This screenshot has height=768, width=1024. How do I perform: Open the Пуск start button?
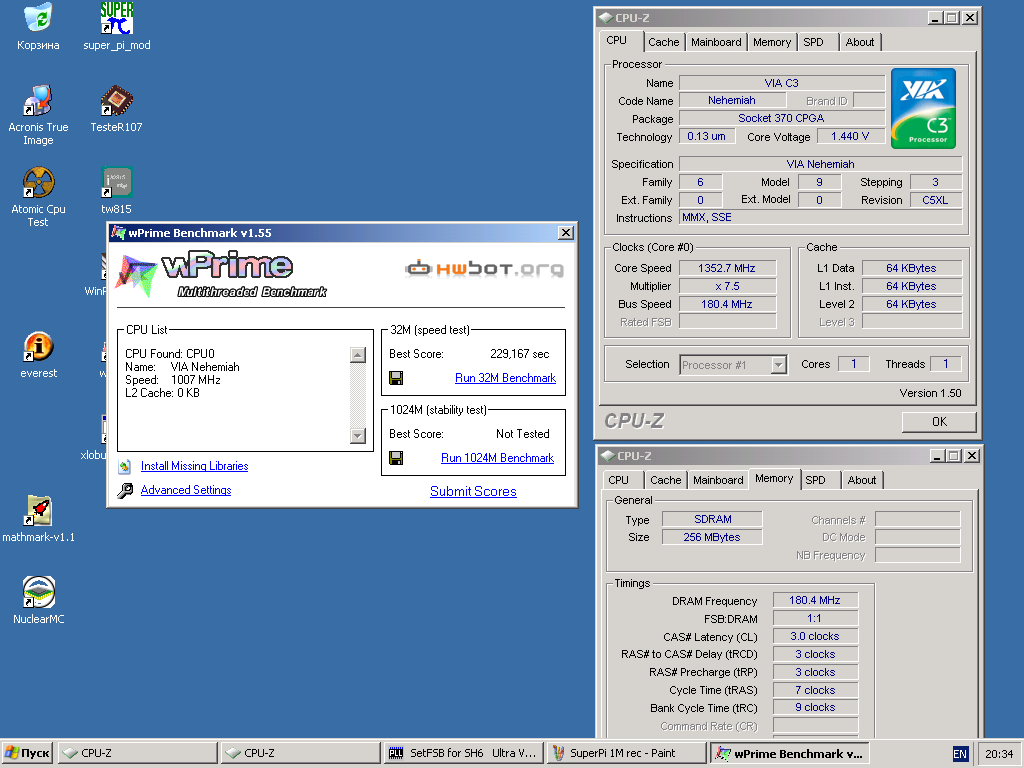tap(27, 753)
